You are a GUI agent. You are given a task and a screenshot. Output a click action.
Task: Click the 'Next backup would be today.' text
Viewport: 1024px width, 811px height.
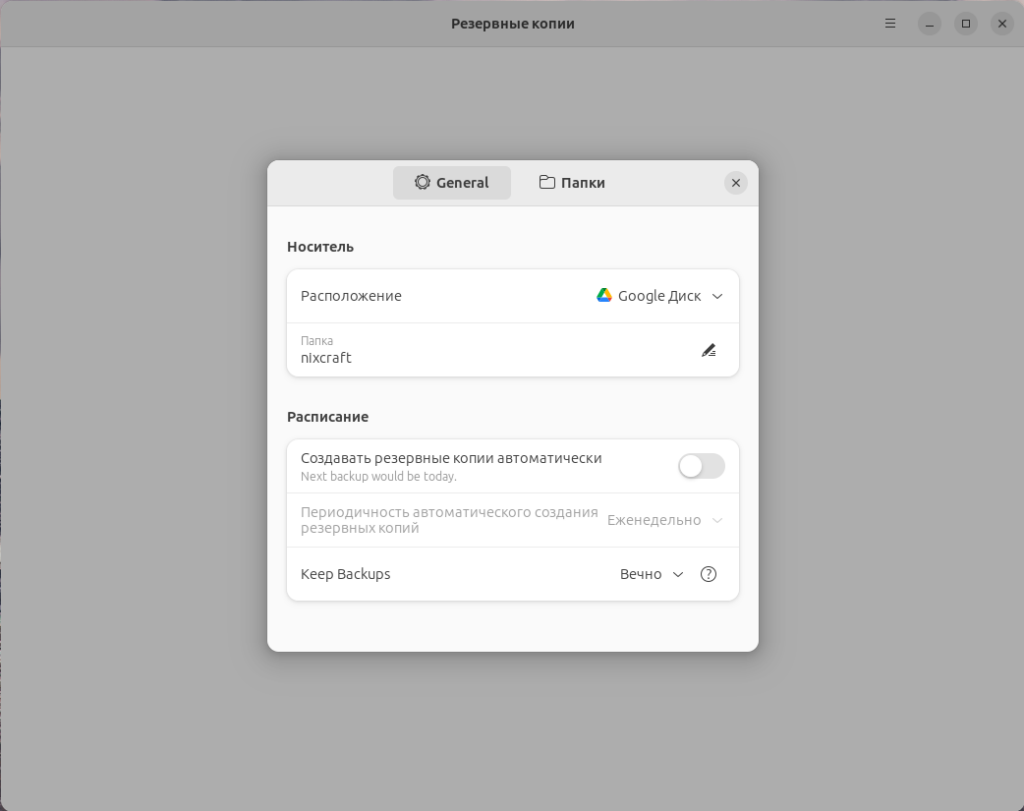pyautogui.click(x=379, y=477)
